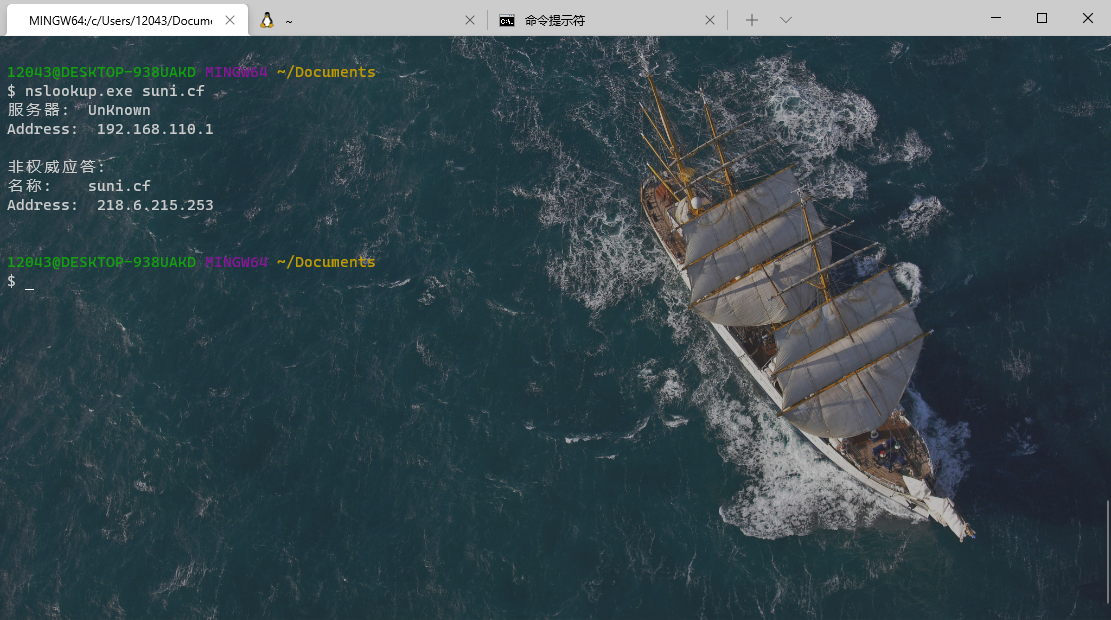The height and width of the screenshot is (620, 1111).
Task: Switch to the 命令提示符 tab
Action: coord(608,21)
